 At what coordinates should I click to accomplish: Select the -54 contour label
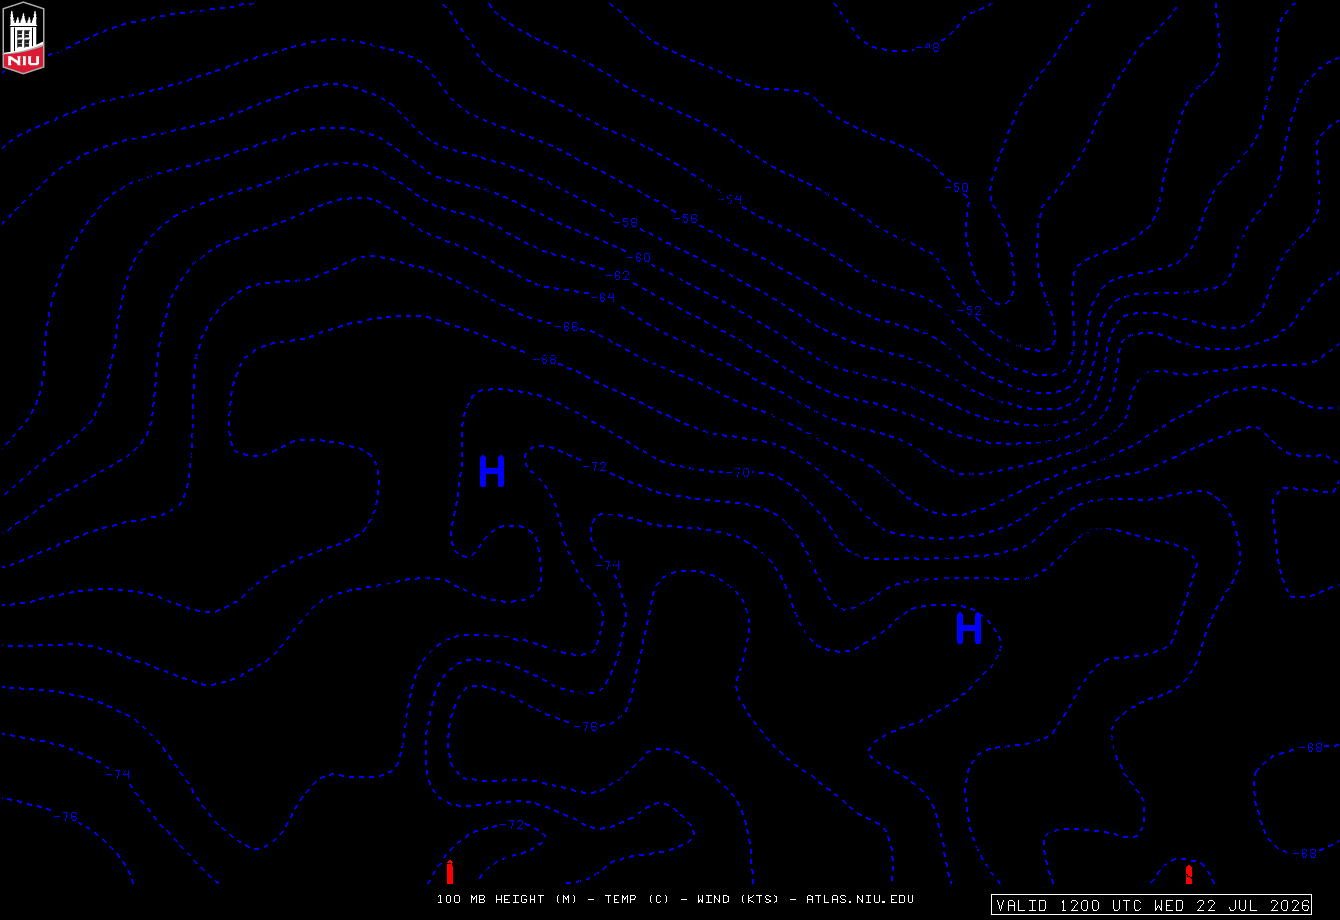731,199
